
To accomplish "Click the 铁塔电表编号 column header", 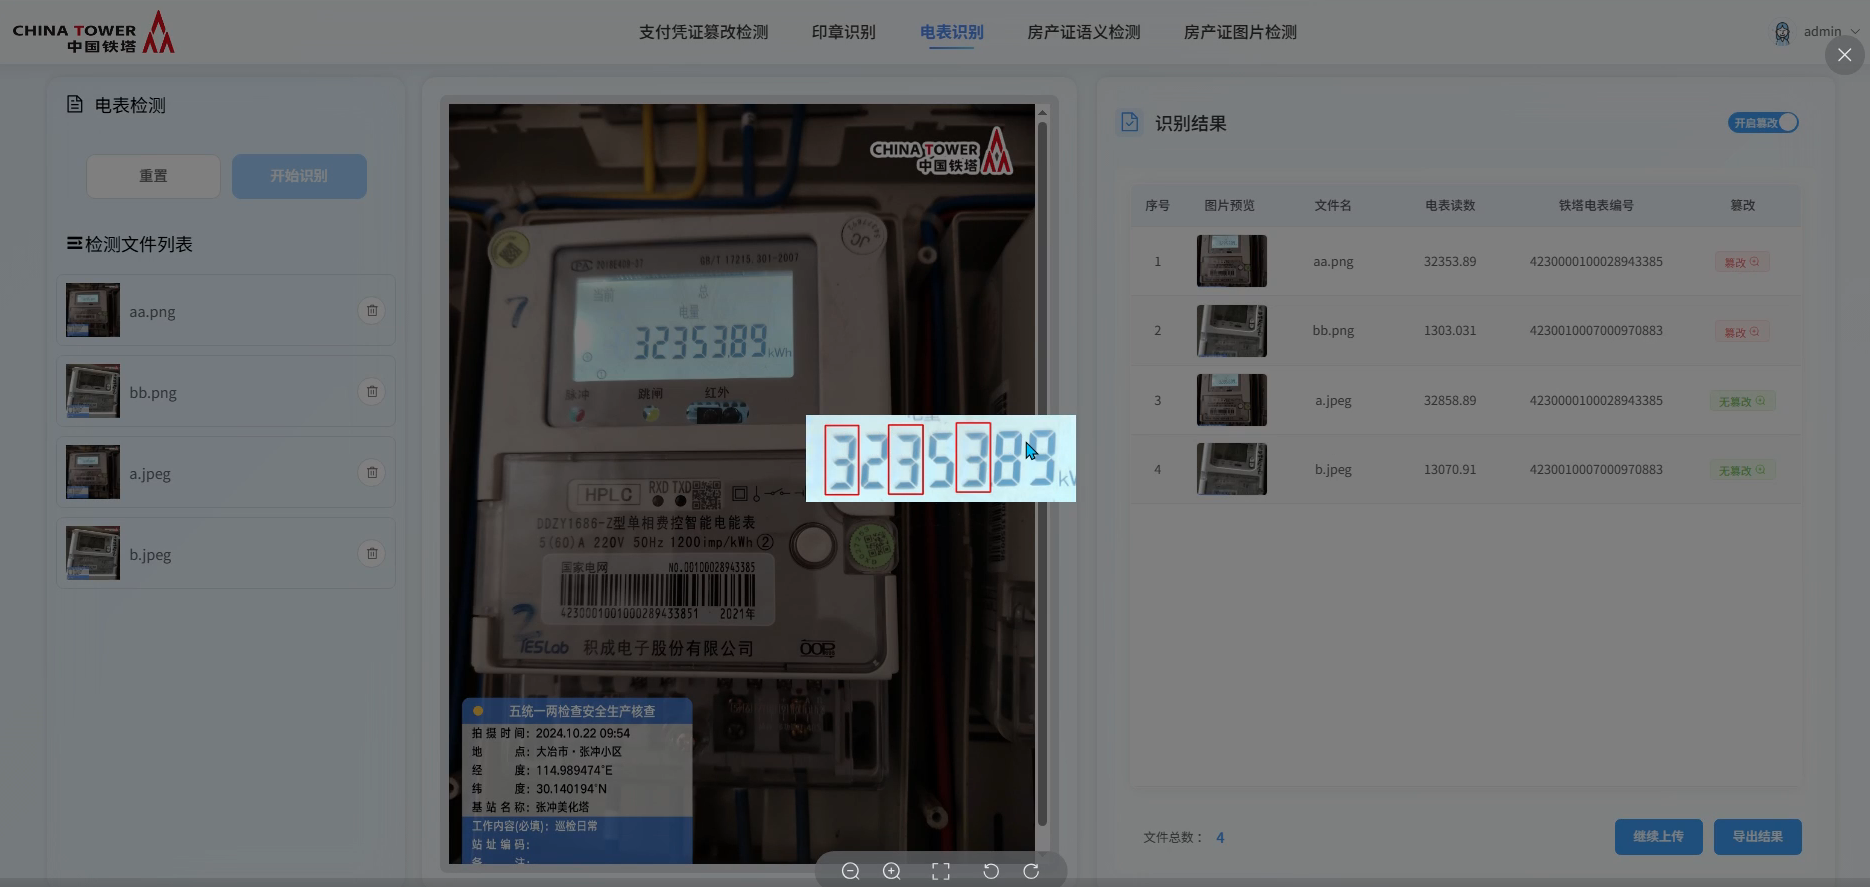I will (1596, 205).
